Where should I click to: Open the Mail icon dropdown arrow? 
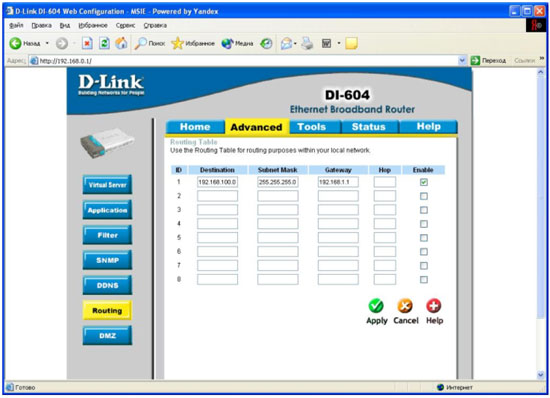pyautogui.click(x=295, y=43)
